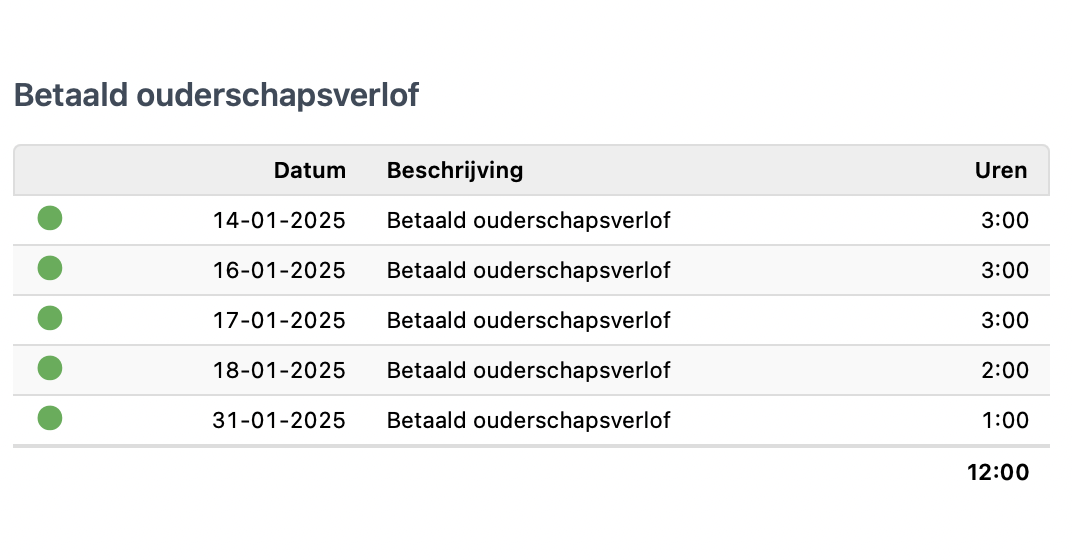
Task: Click the green status dot for 16-01-2025
Action: pyautogui.click(x=50, y=268)
